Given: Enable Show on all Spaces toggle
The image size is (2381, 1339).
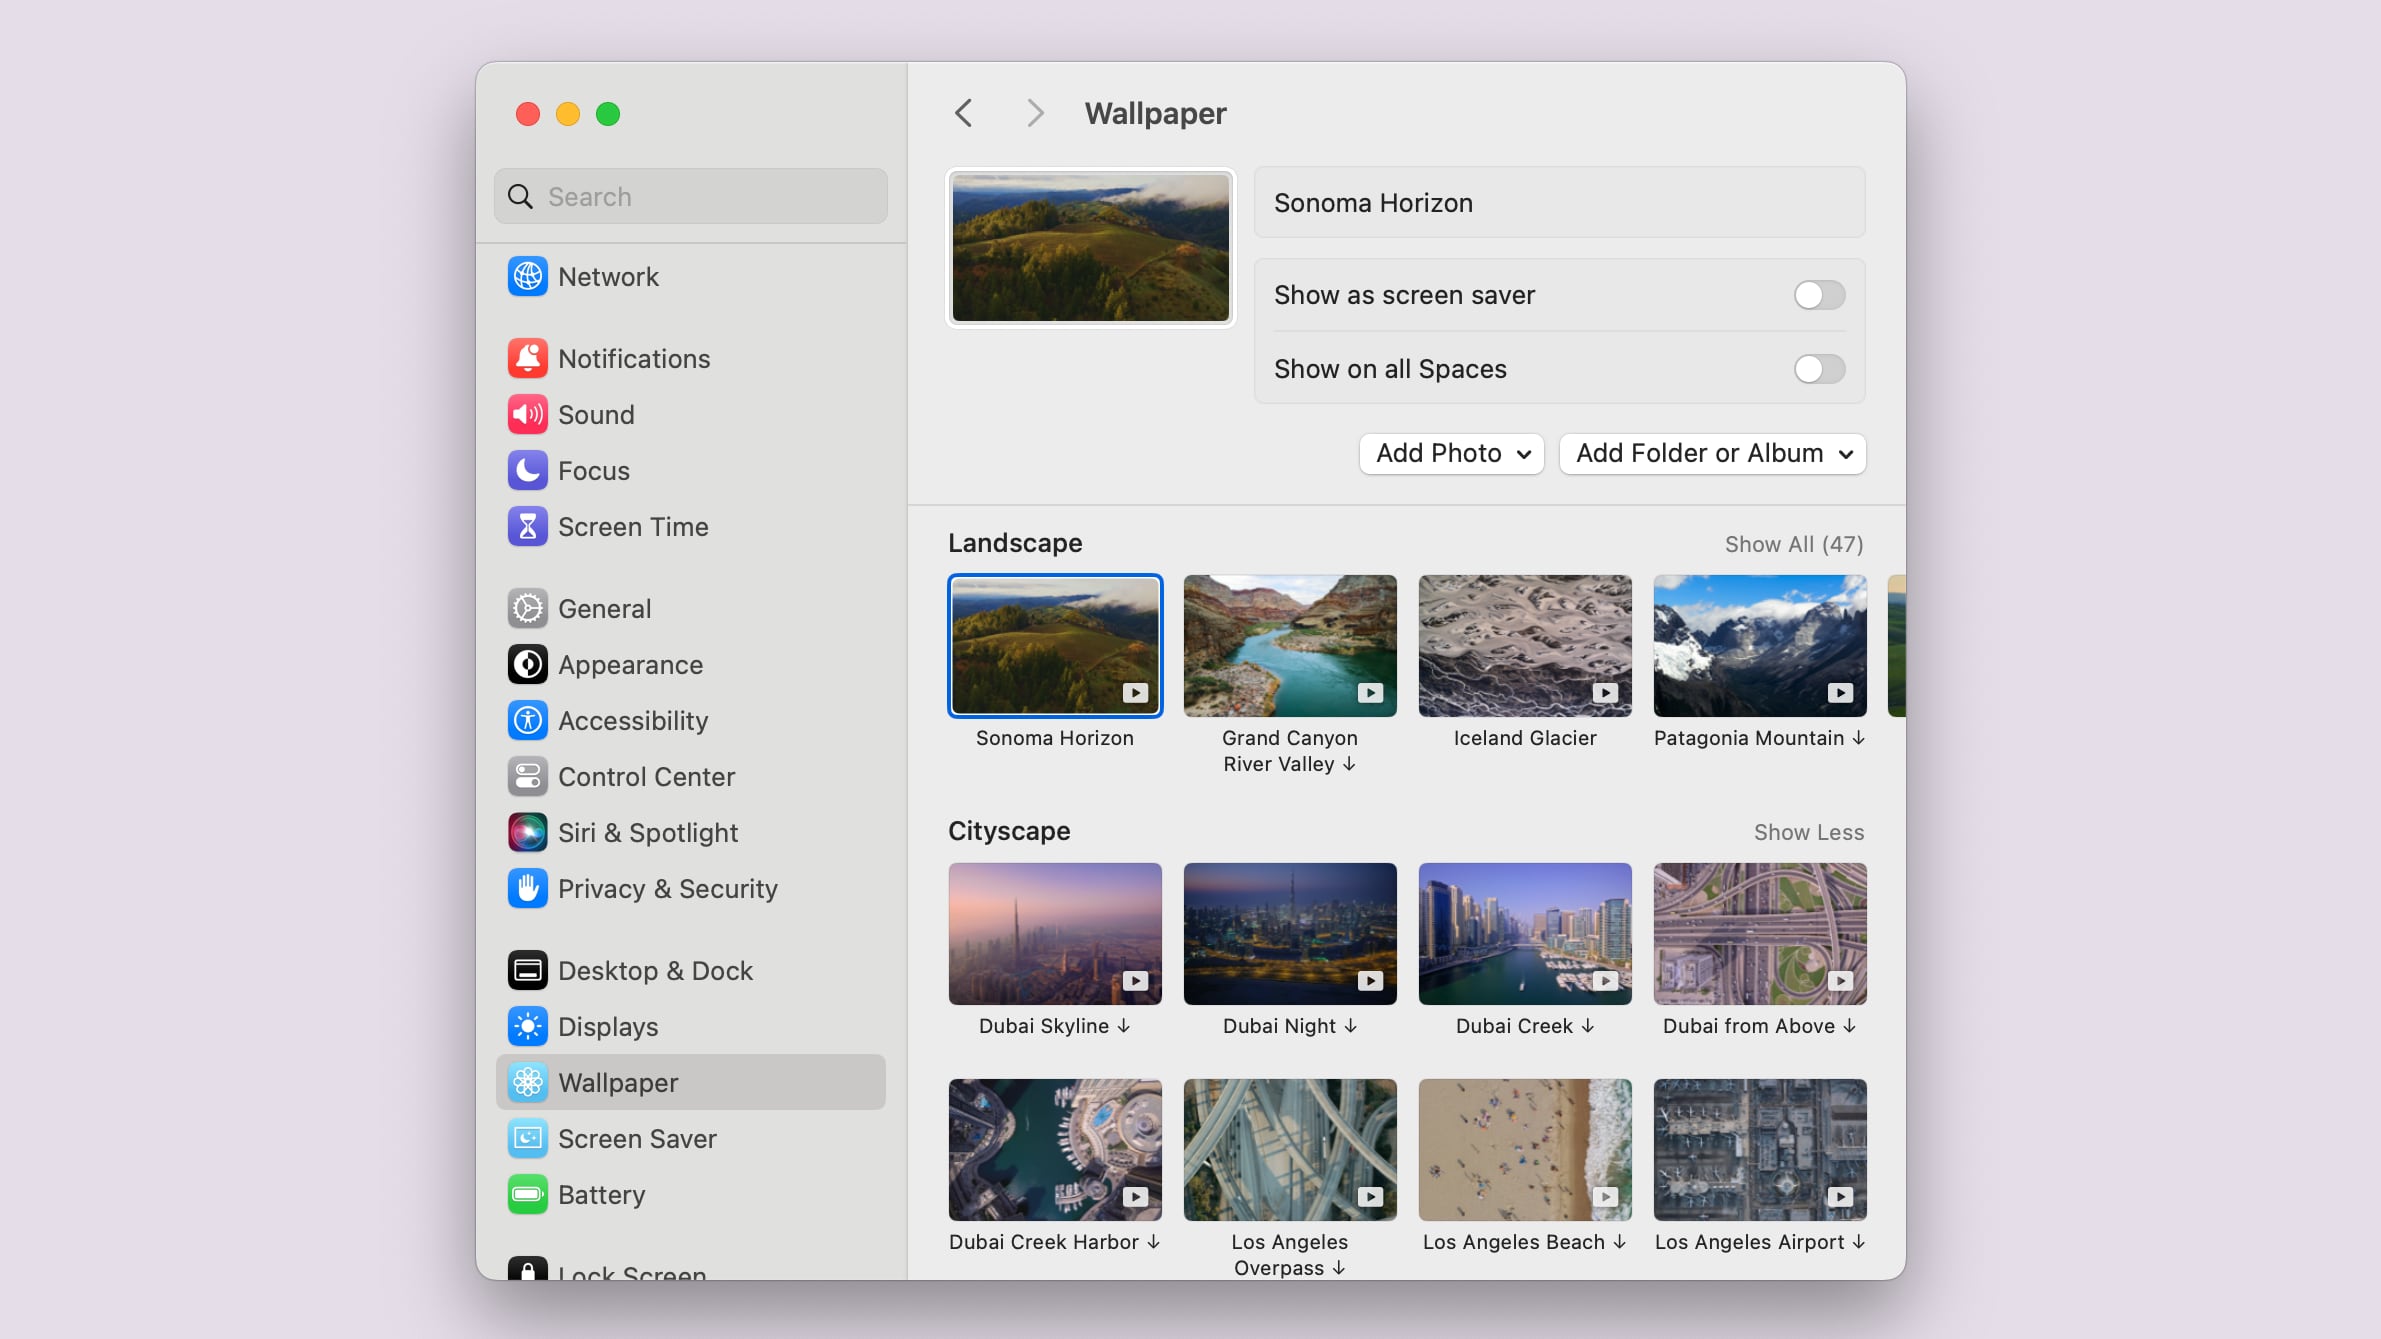Looking at the screenshot, I should click(1818, 368).
